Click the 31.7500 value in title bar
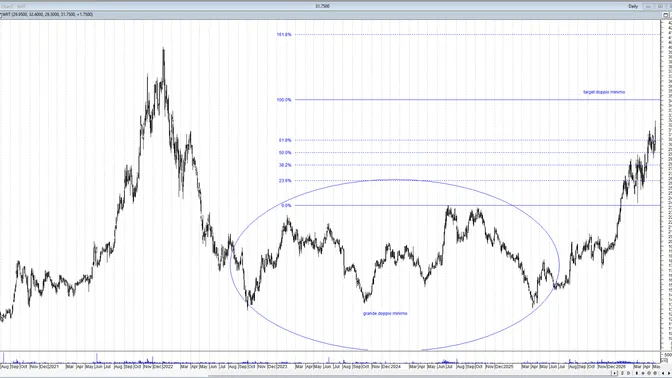Image resolution: width=672 pixels, height=378 pixels. [322, 6]
